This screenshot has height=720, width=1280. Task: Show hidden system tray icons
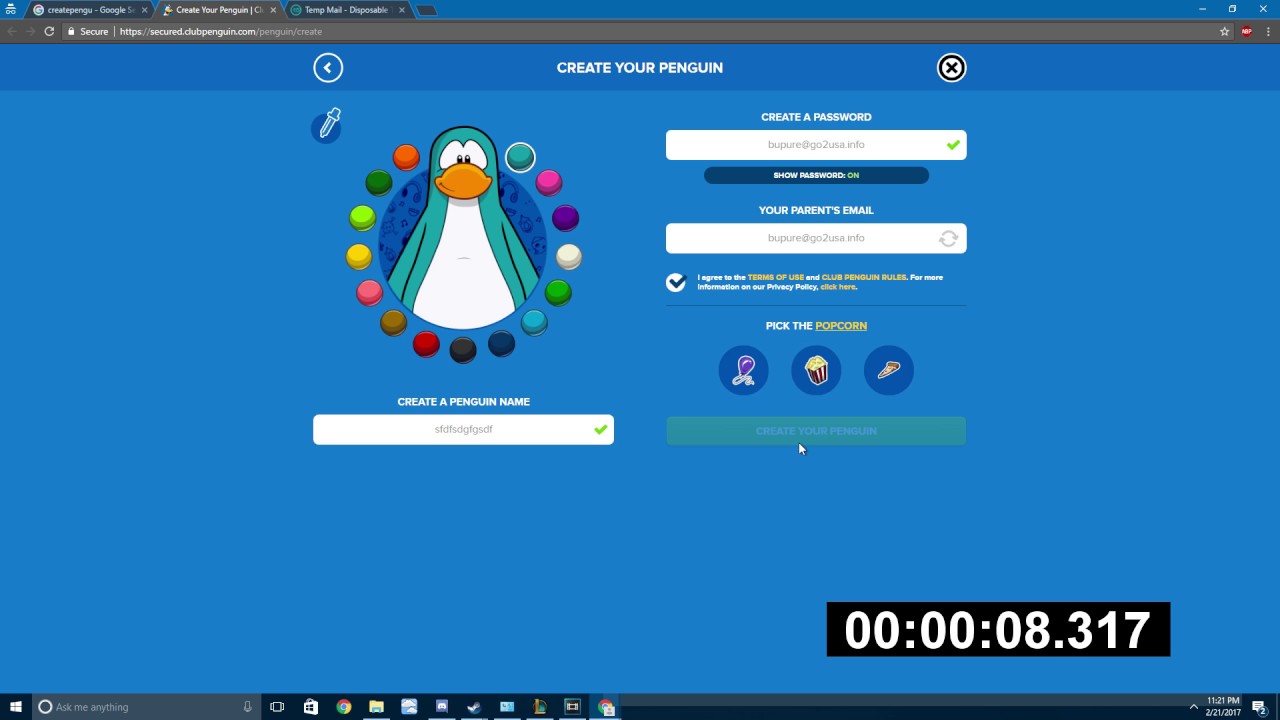(1193, 707)
